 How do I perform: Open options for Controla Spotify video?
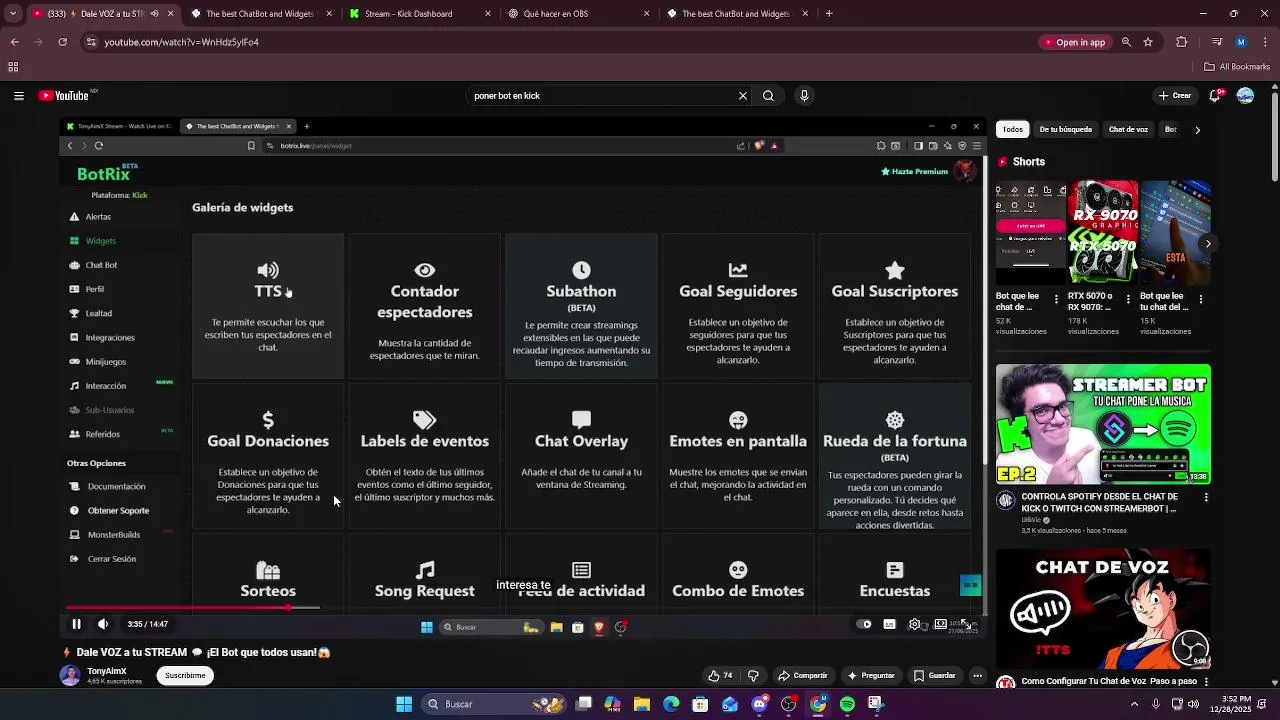(1206, 497)
